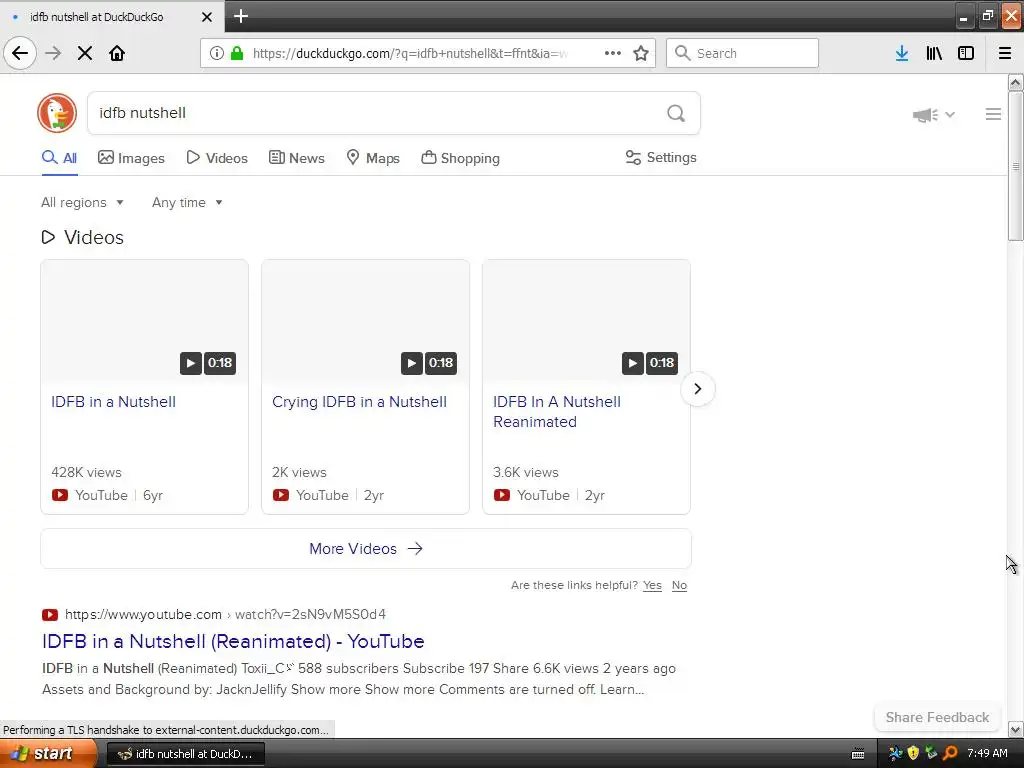The image size is (1024, 768).
Task: Open 'IDFB In A Nutshell Reanimated' title link
Action: [x=557, y=411]
